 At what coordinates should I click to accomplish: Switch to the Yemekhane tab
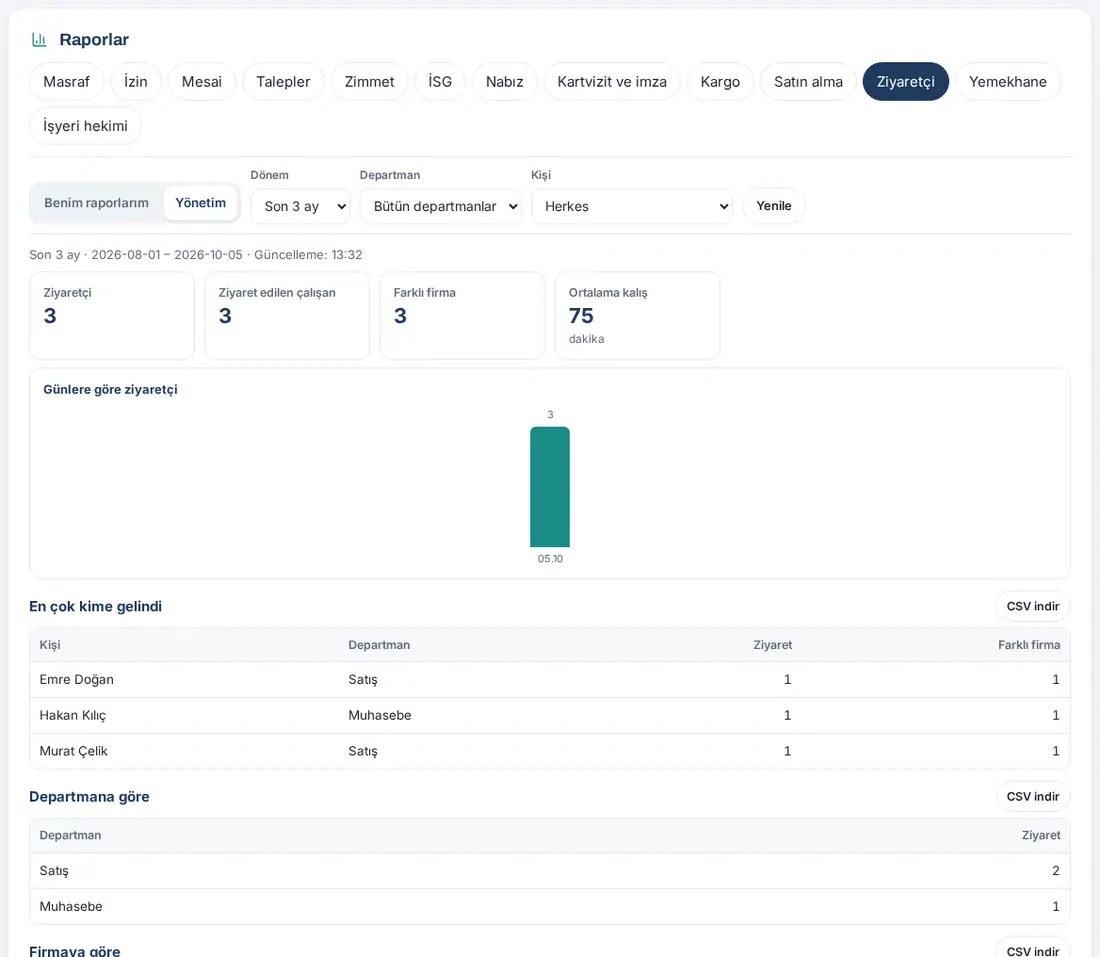click(1008, 81)
